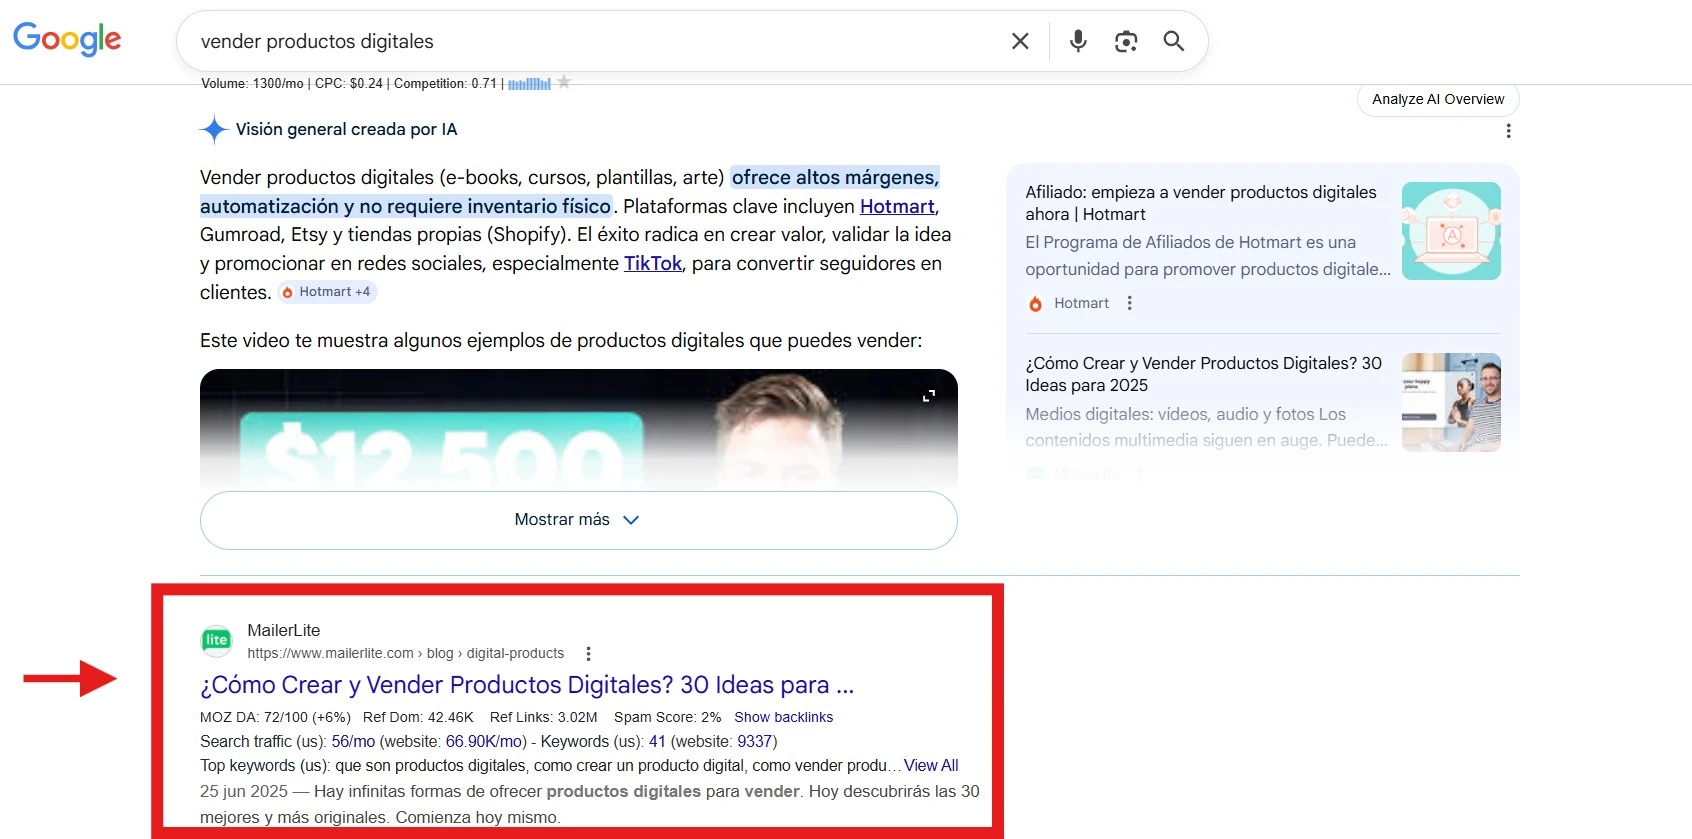Screen dimensions: 1692x839
Task: Open the '30 Ideas para 2025' source card
Action: coord(1204,374)
